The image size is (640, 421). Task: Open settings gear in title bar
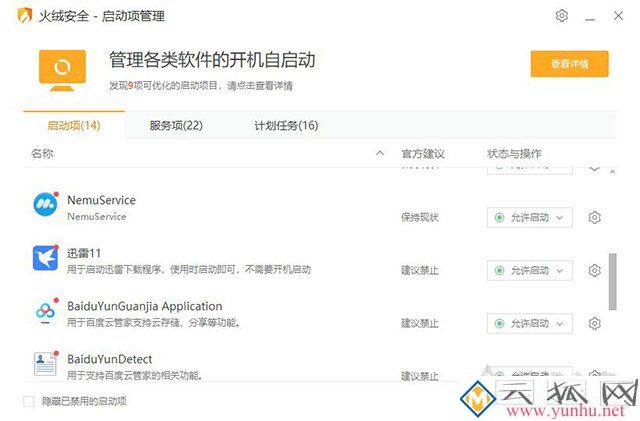click(x=562, y=16)
